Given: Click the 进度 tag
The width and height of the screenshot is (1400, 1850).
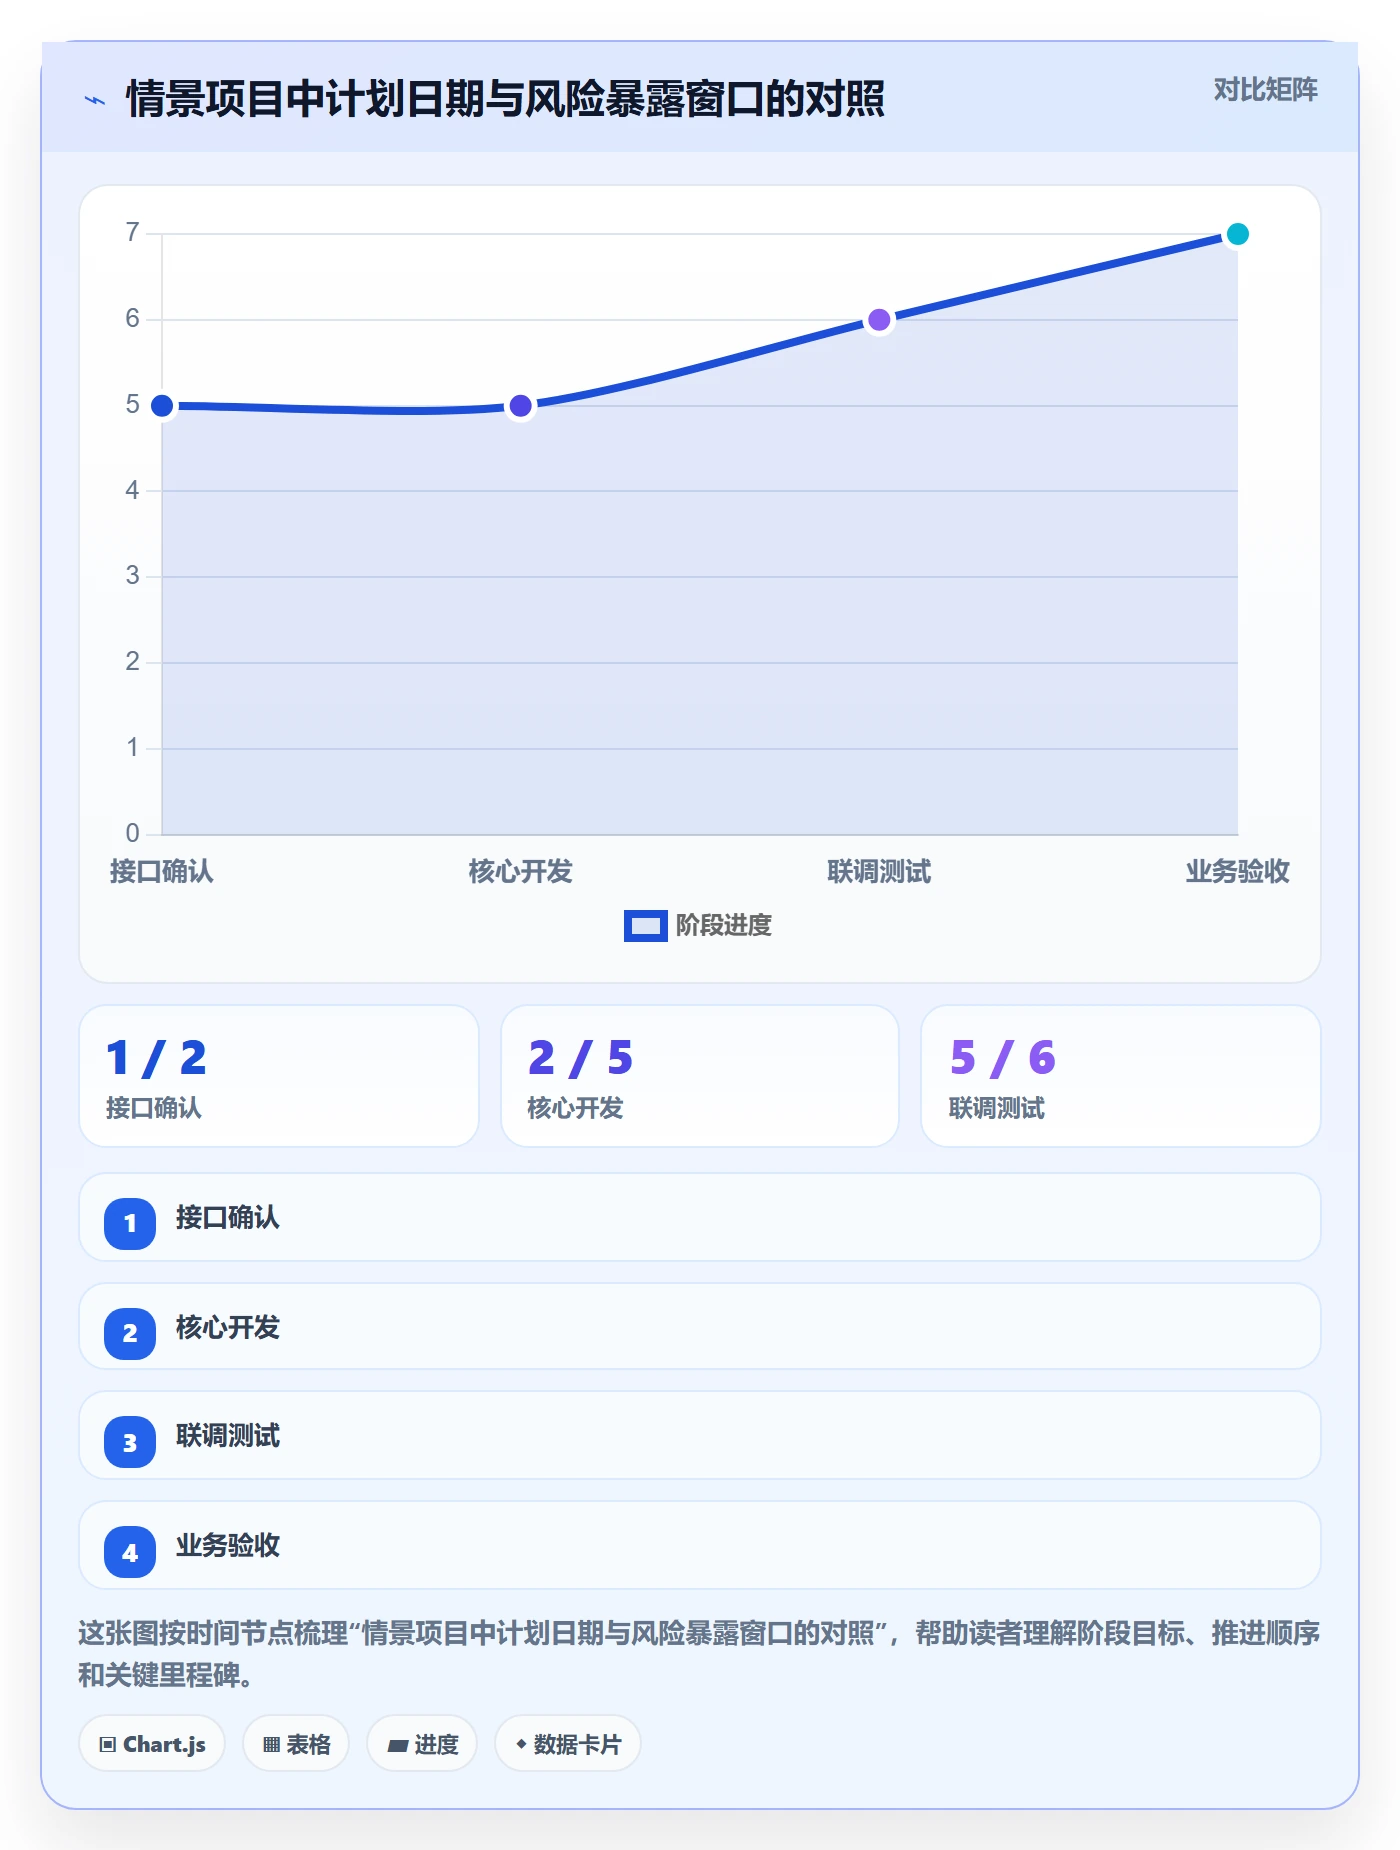Looking at the screenshot, I should (422, 1744).
